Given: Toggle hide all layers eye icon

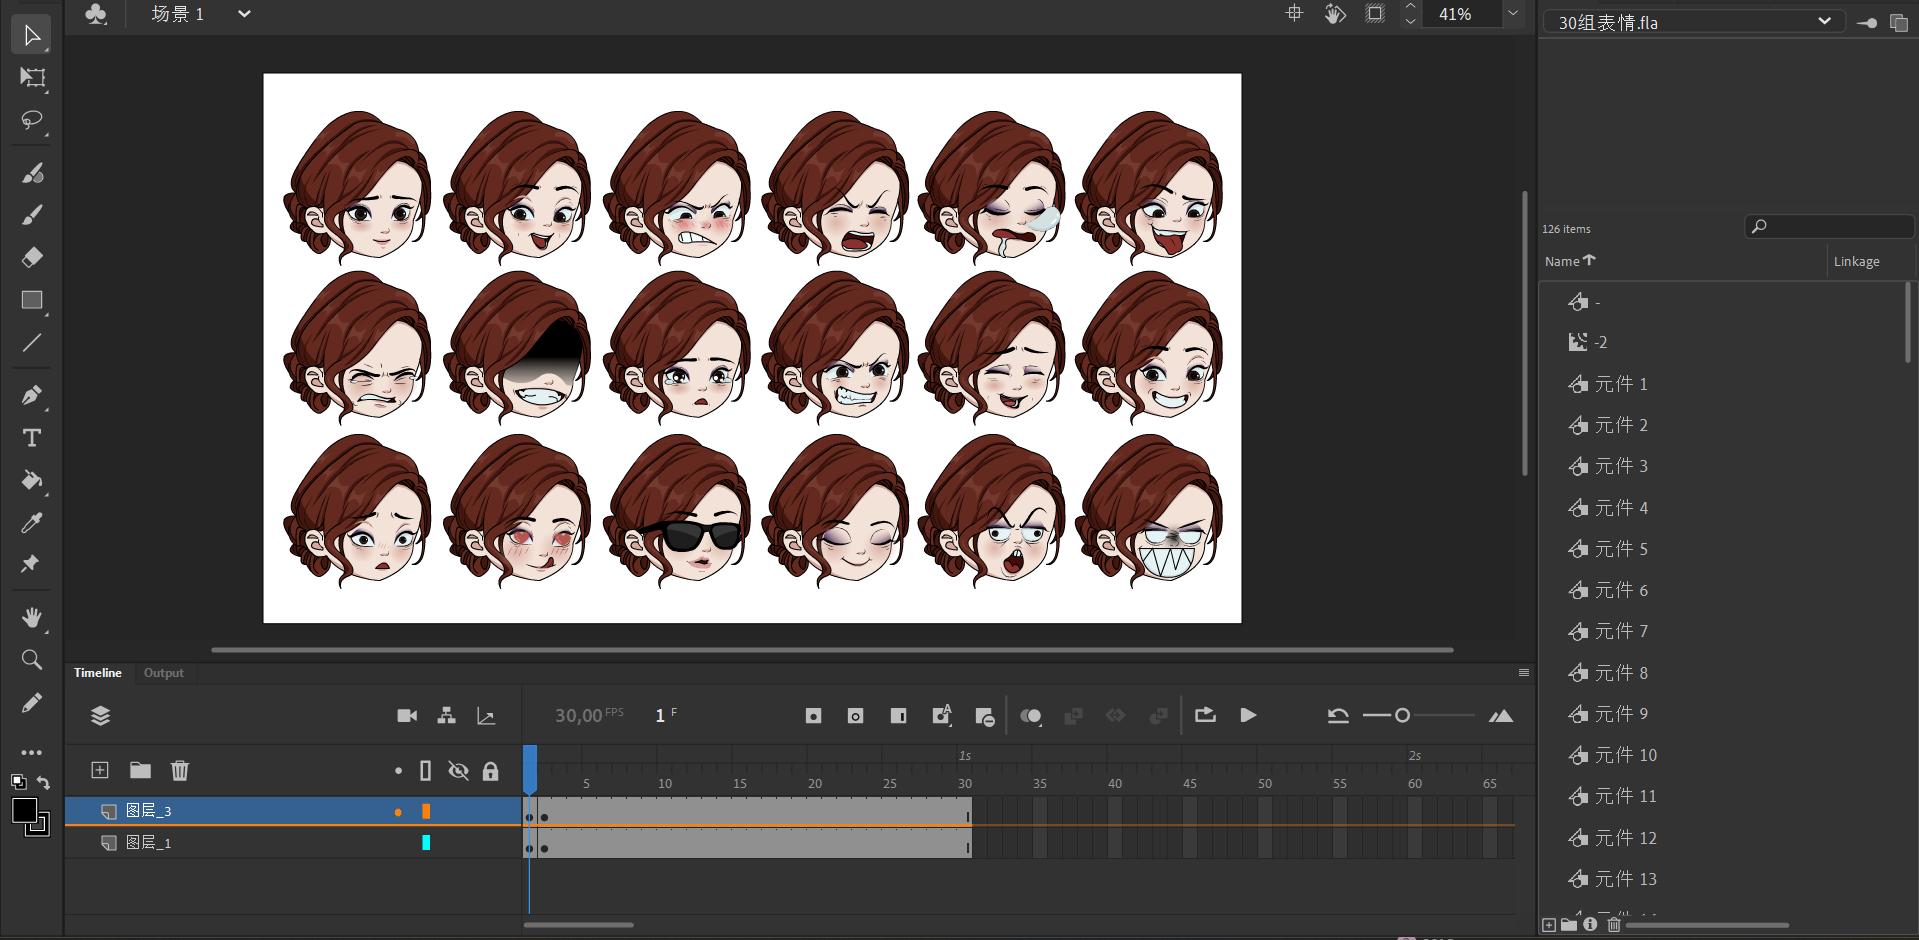Looking at the screenshot, I should [x=458, y=770].
